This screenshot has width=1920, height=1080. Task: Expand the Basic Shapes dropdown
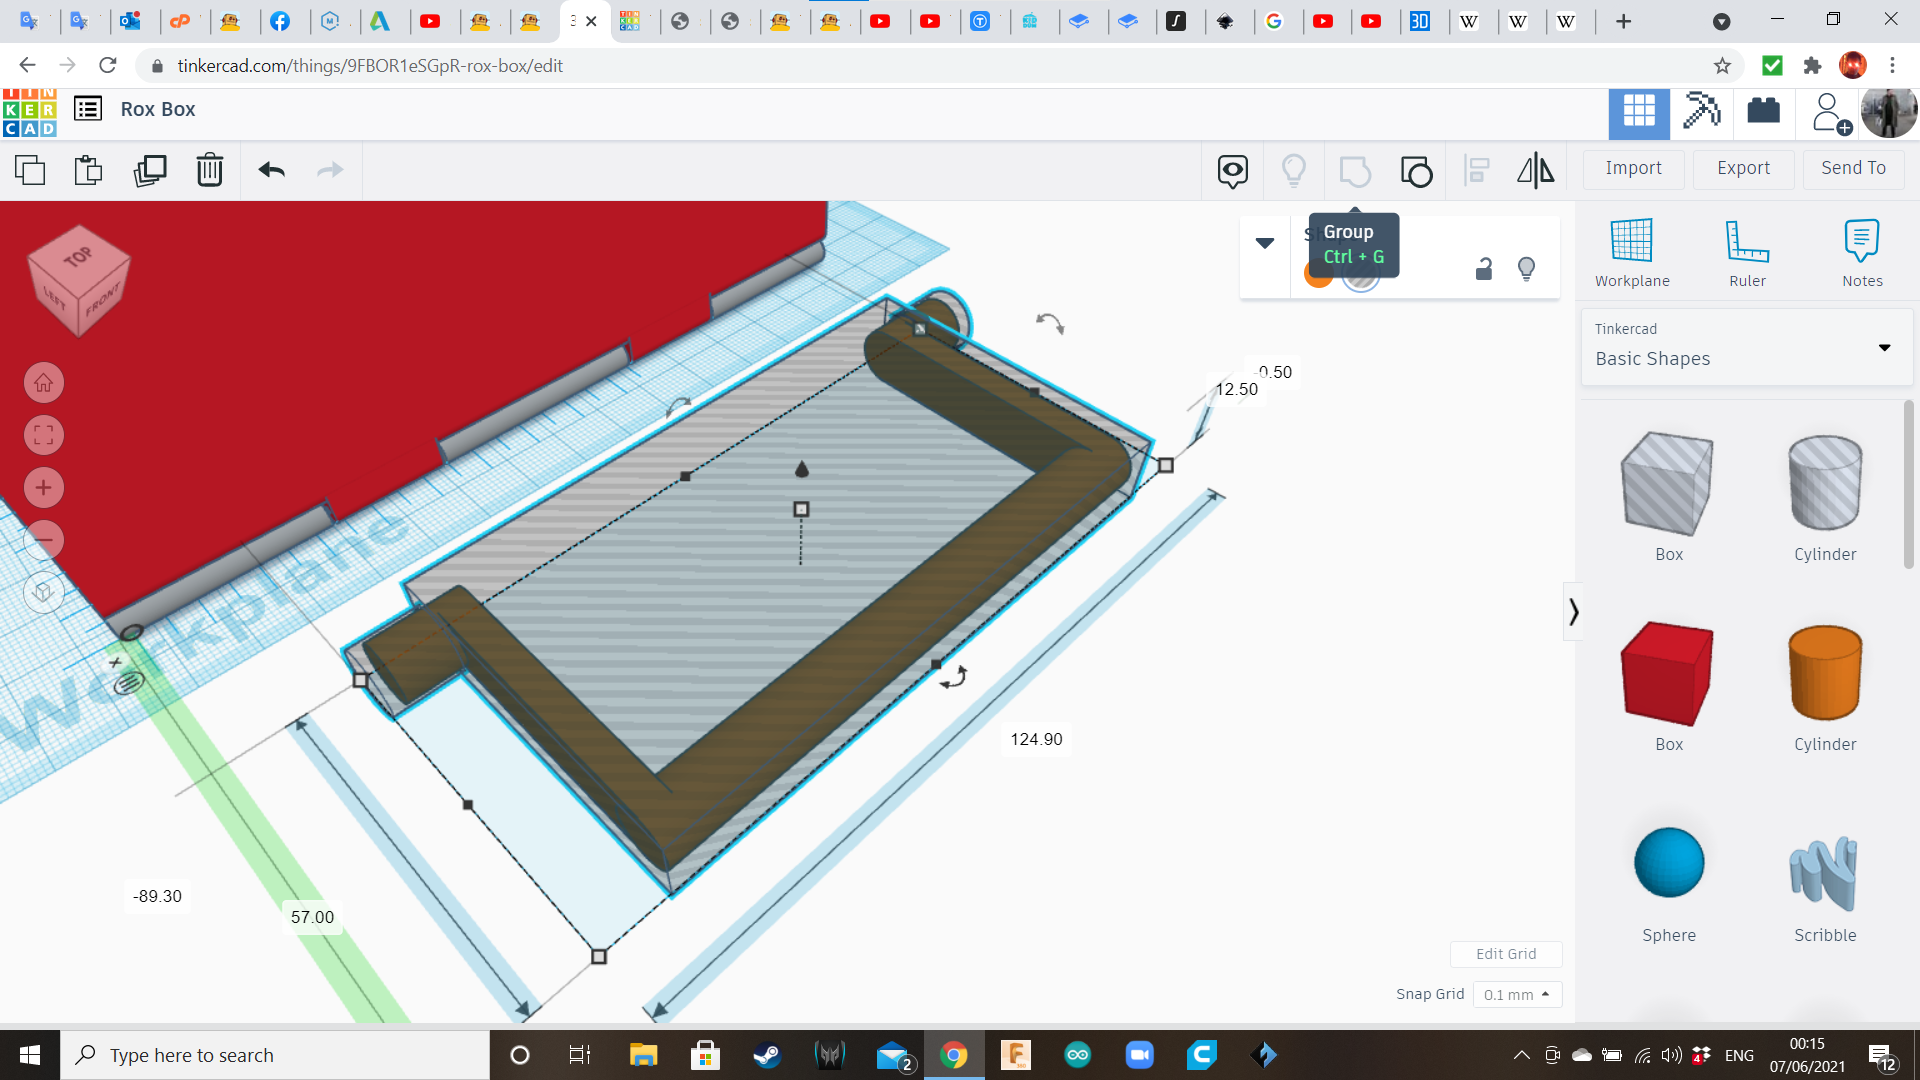[1884, 348]
